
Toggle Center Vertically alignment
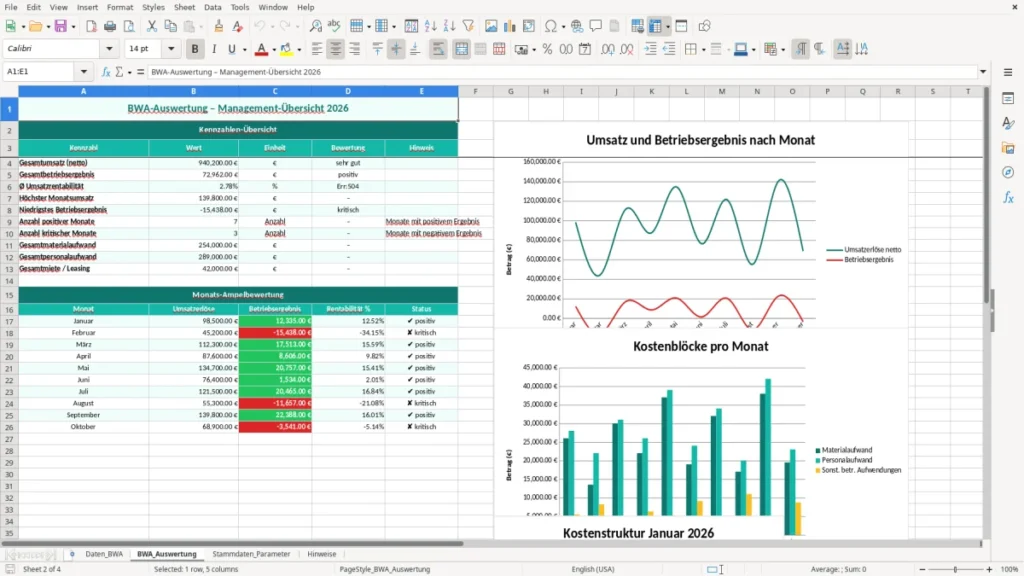(396, 49)
